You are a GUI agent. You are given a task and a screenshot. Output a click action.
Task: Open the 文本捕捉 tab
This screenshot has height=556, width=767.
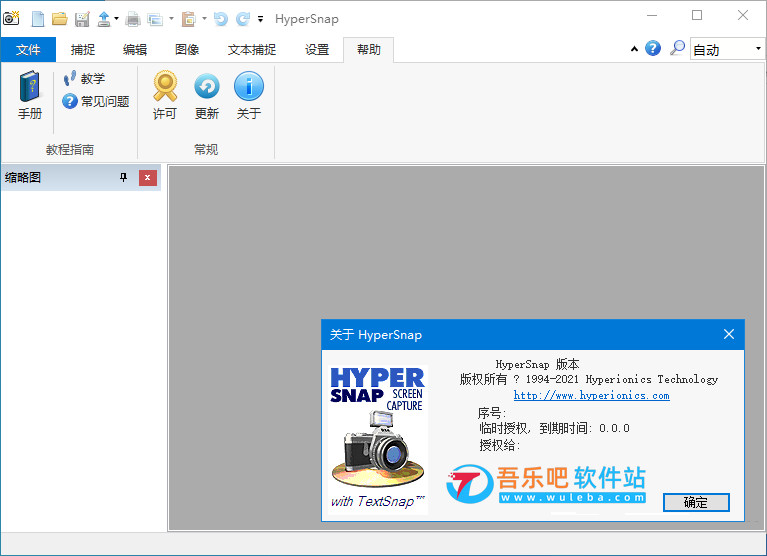point(252,49)
